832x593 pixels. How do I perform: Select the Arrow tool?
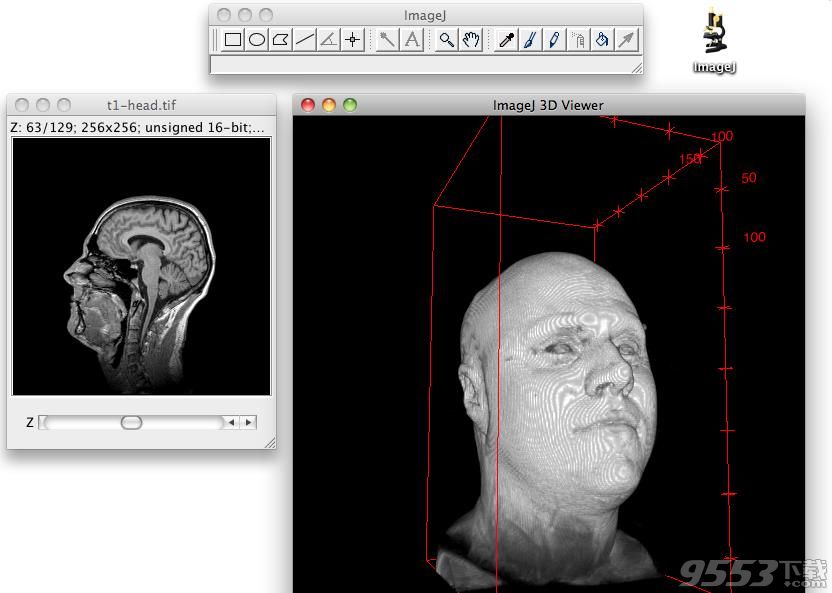pos(626,40)
